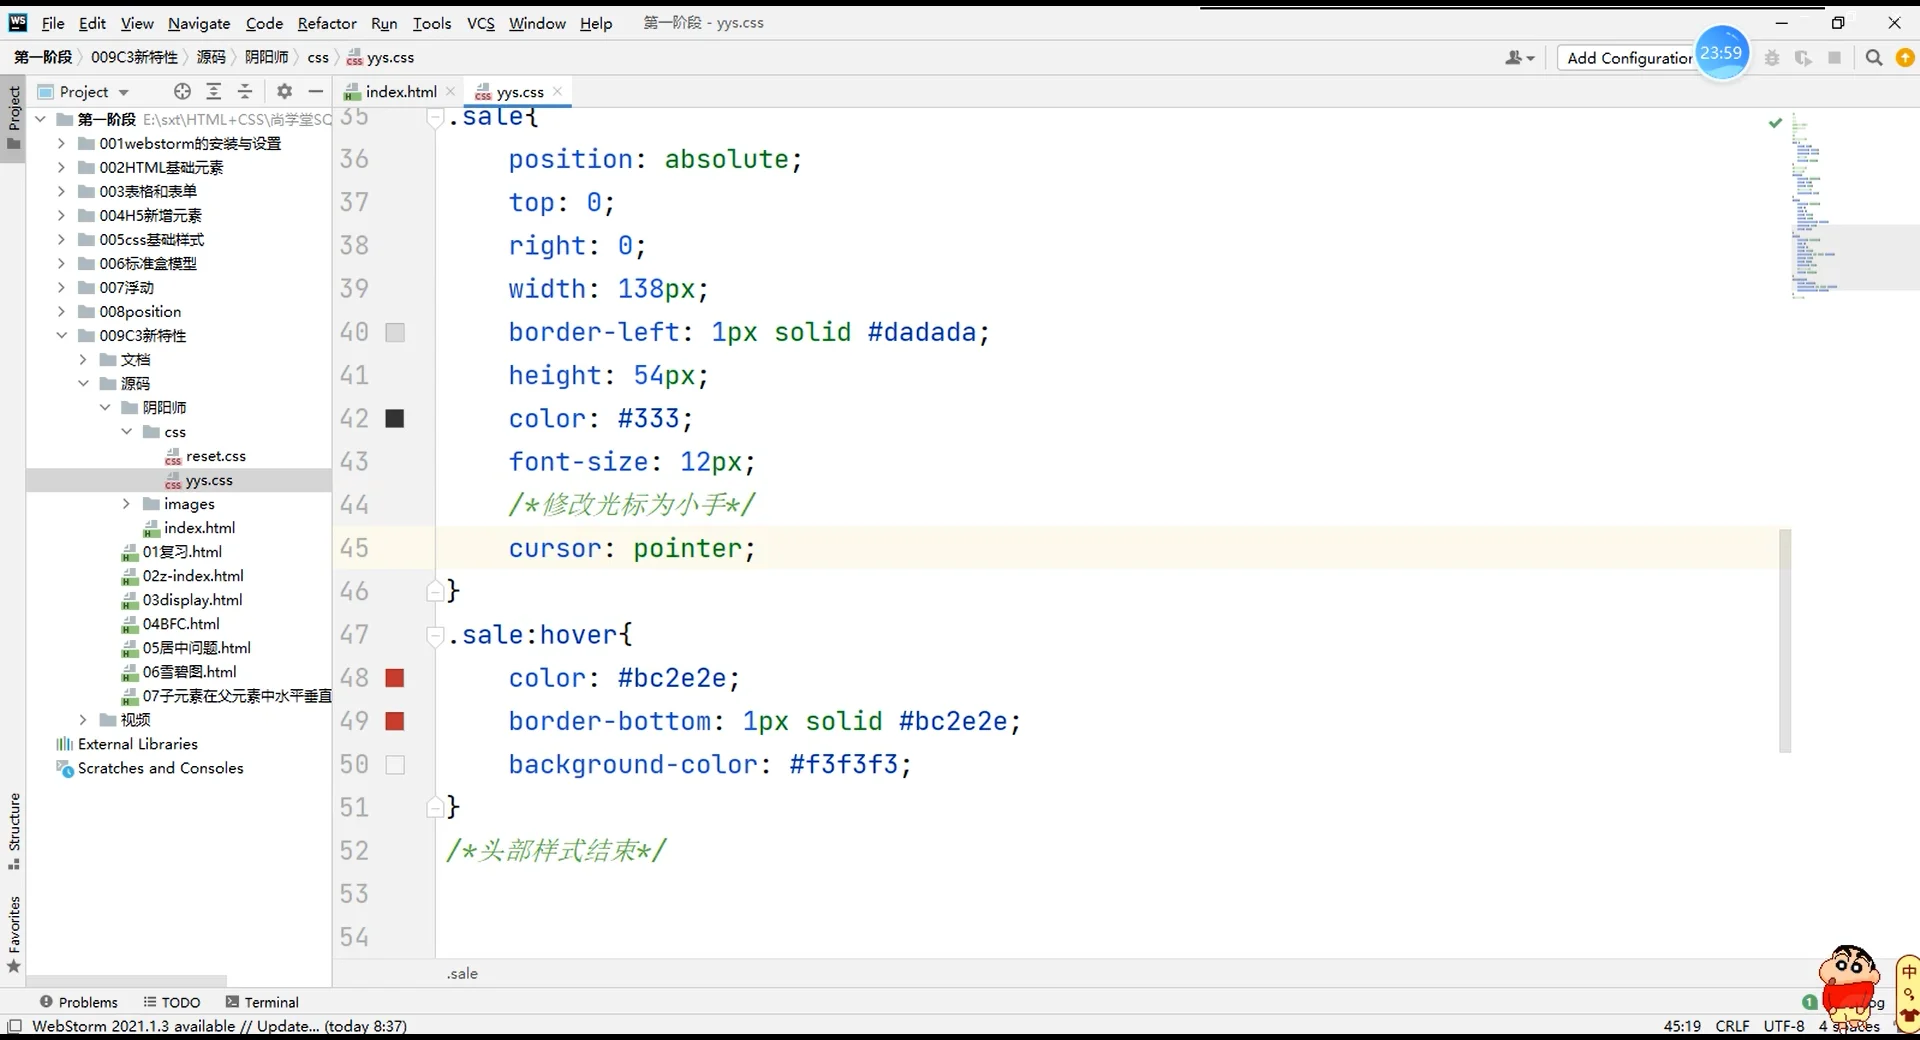Collapse the .sale:hover fold marker
Viewport: 1920px width, 1040px height.
pos(434,634)
